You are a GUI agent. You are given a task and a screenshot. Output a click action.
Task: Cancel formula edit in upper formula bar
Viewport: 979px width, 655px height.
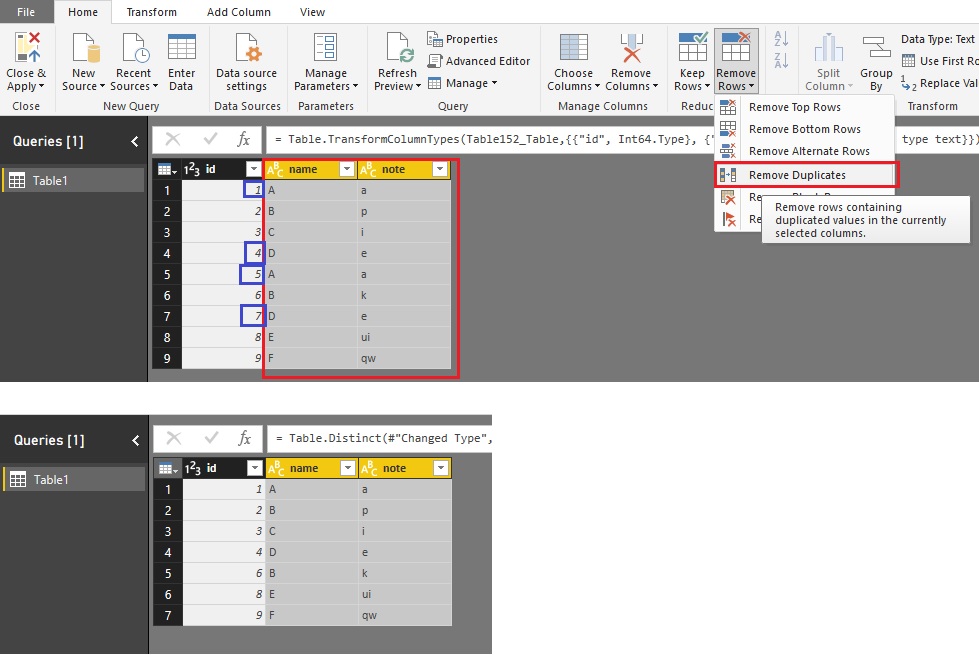tap(173, 139)
